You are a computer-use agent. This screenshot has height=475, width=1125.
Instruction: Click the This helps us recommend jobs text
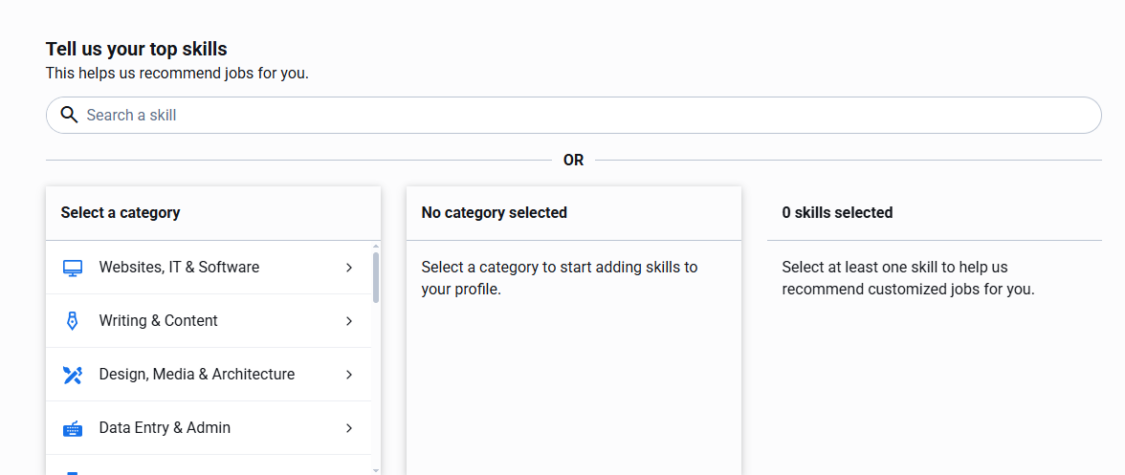[177, 73]
